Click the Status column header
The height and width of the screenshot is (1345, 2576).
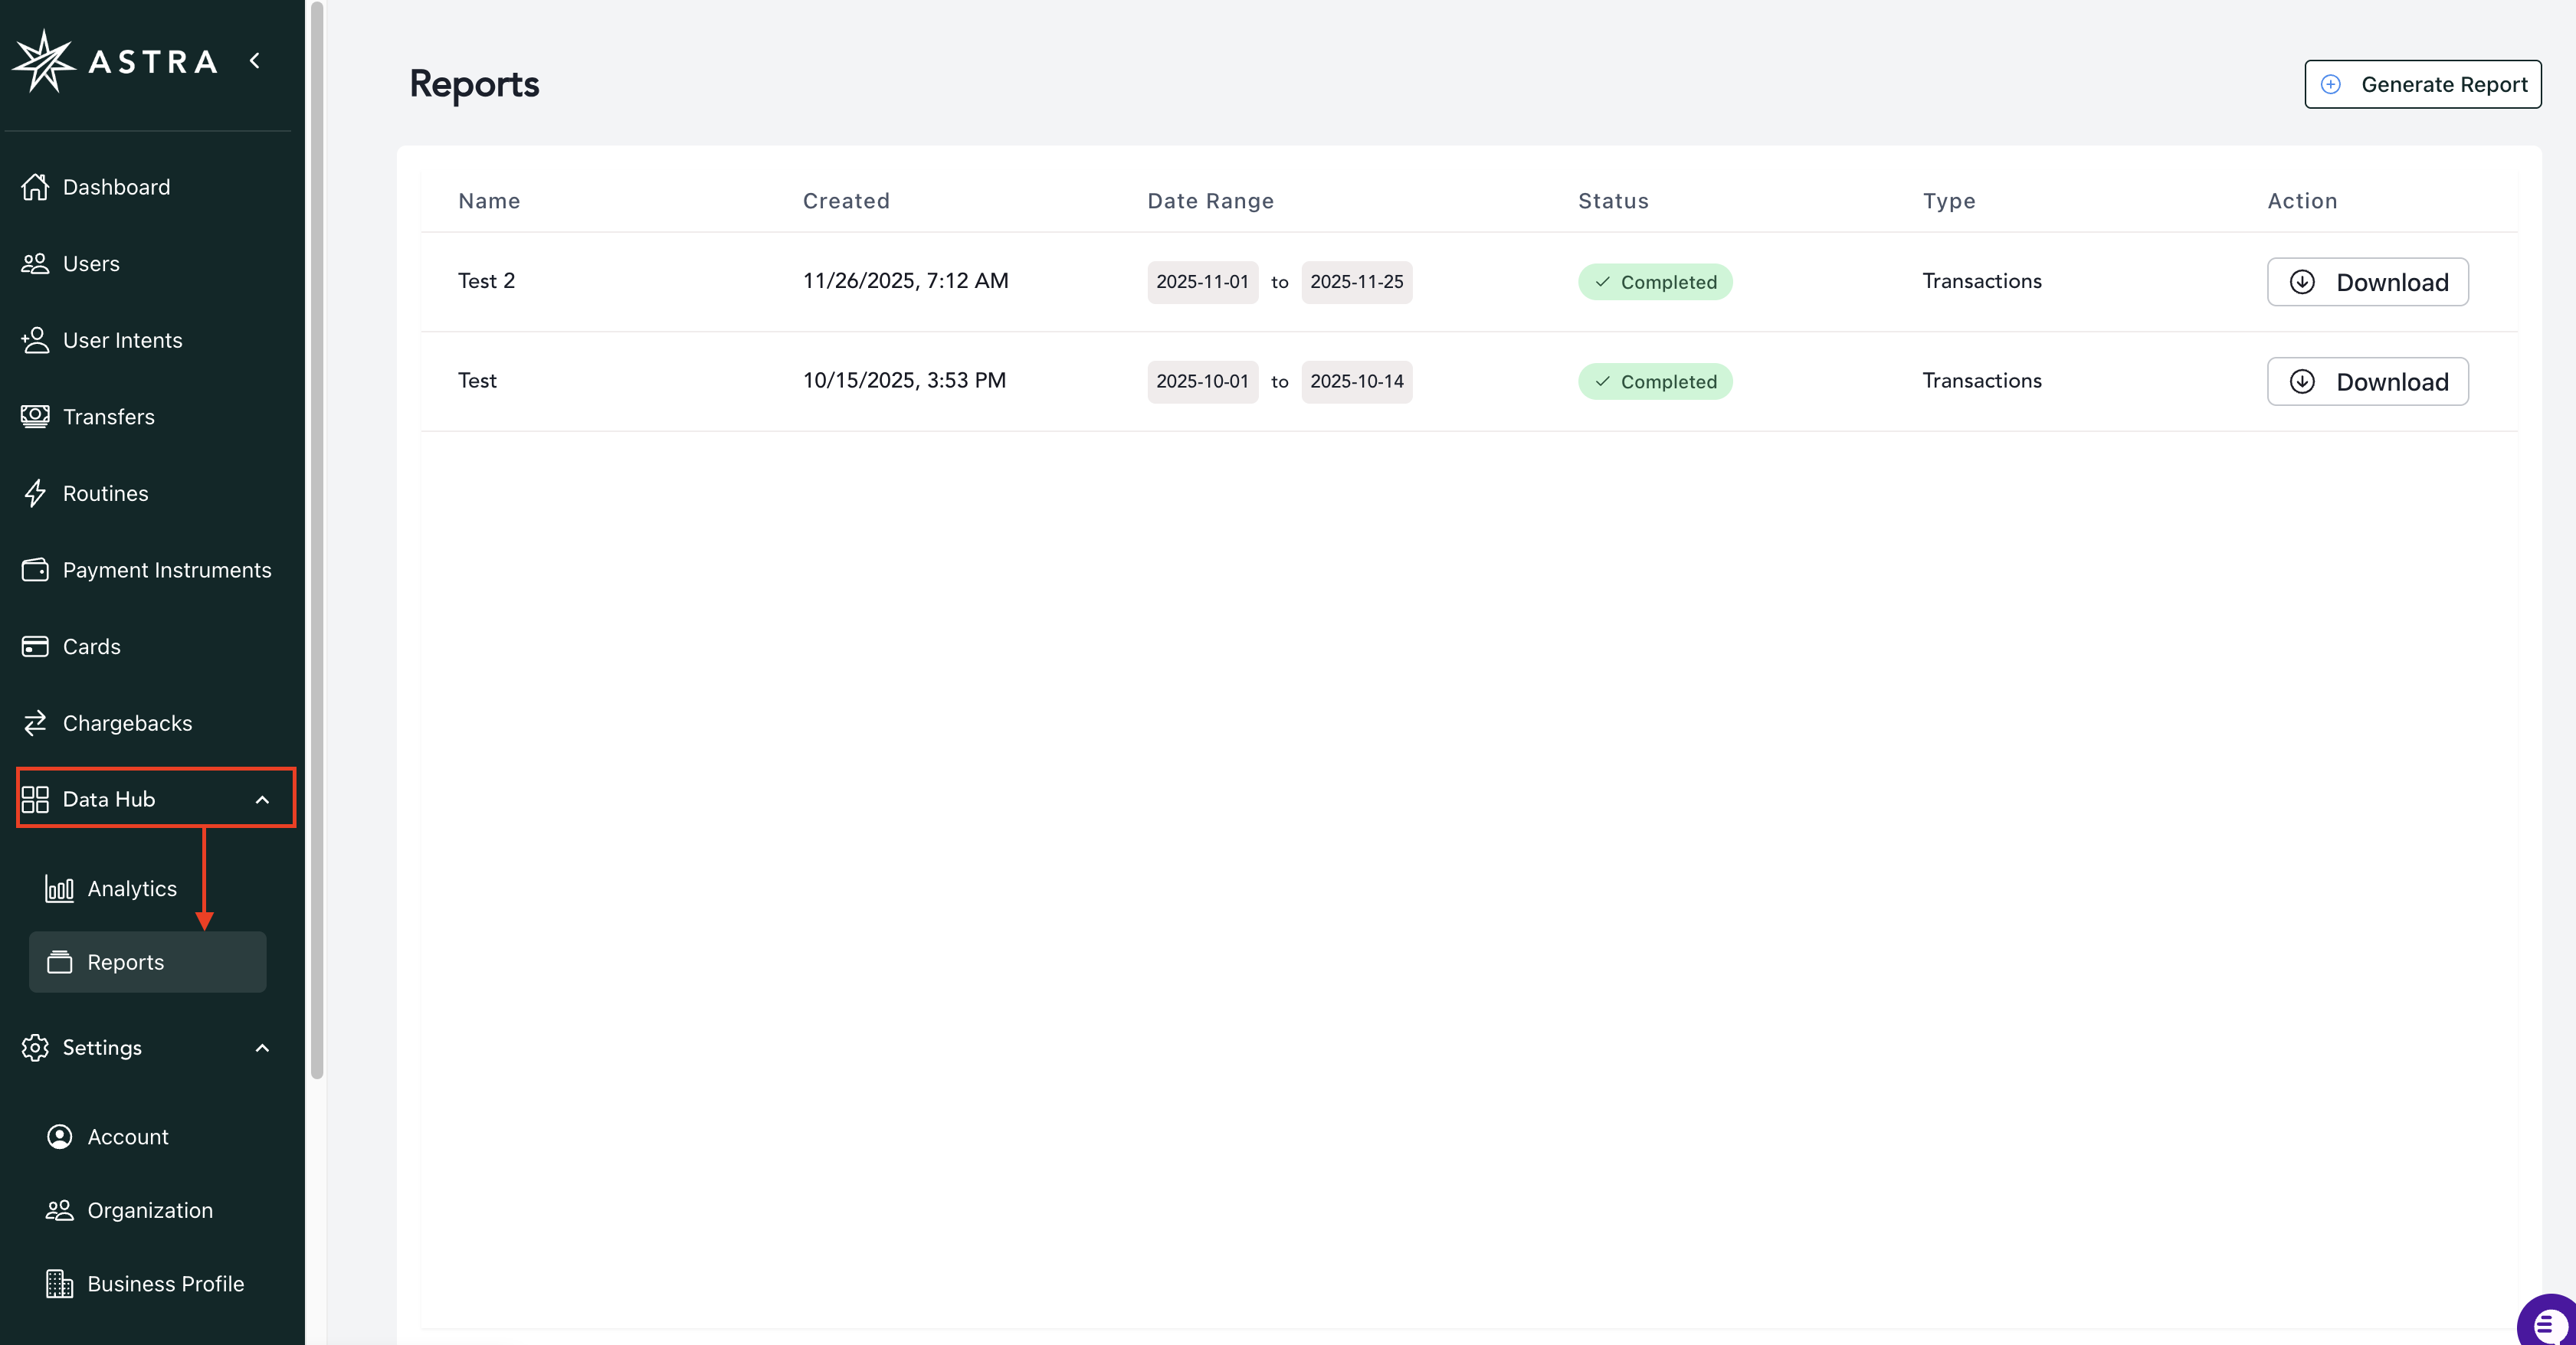[x=1613, y=201]
